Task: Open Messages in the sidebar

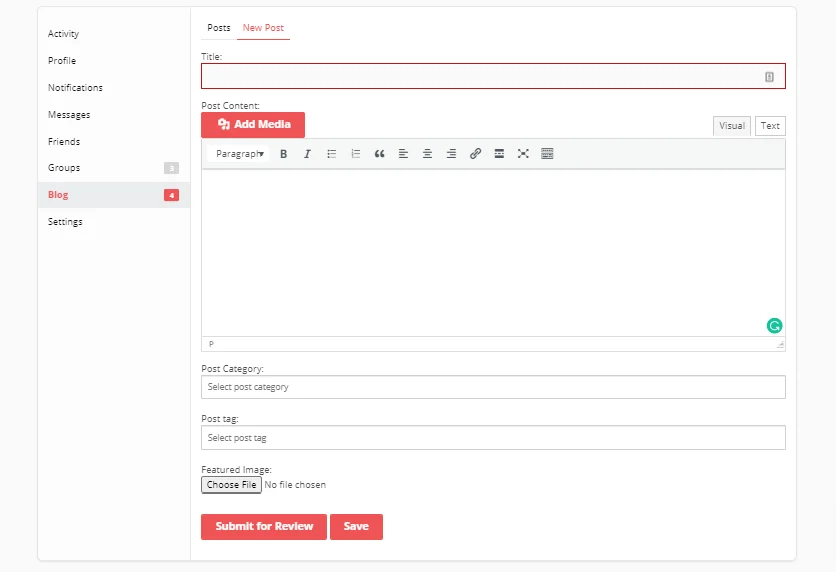Action: click(69, 115)
